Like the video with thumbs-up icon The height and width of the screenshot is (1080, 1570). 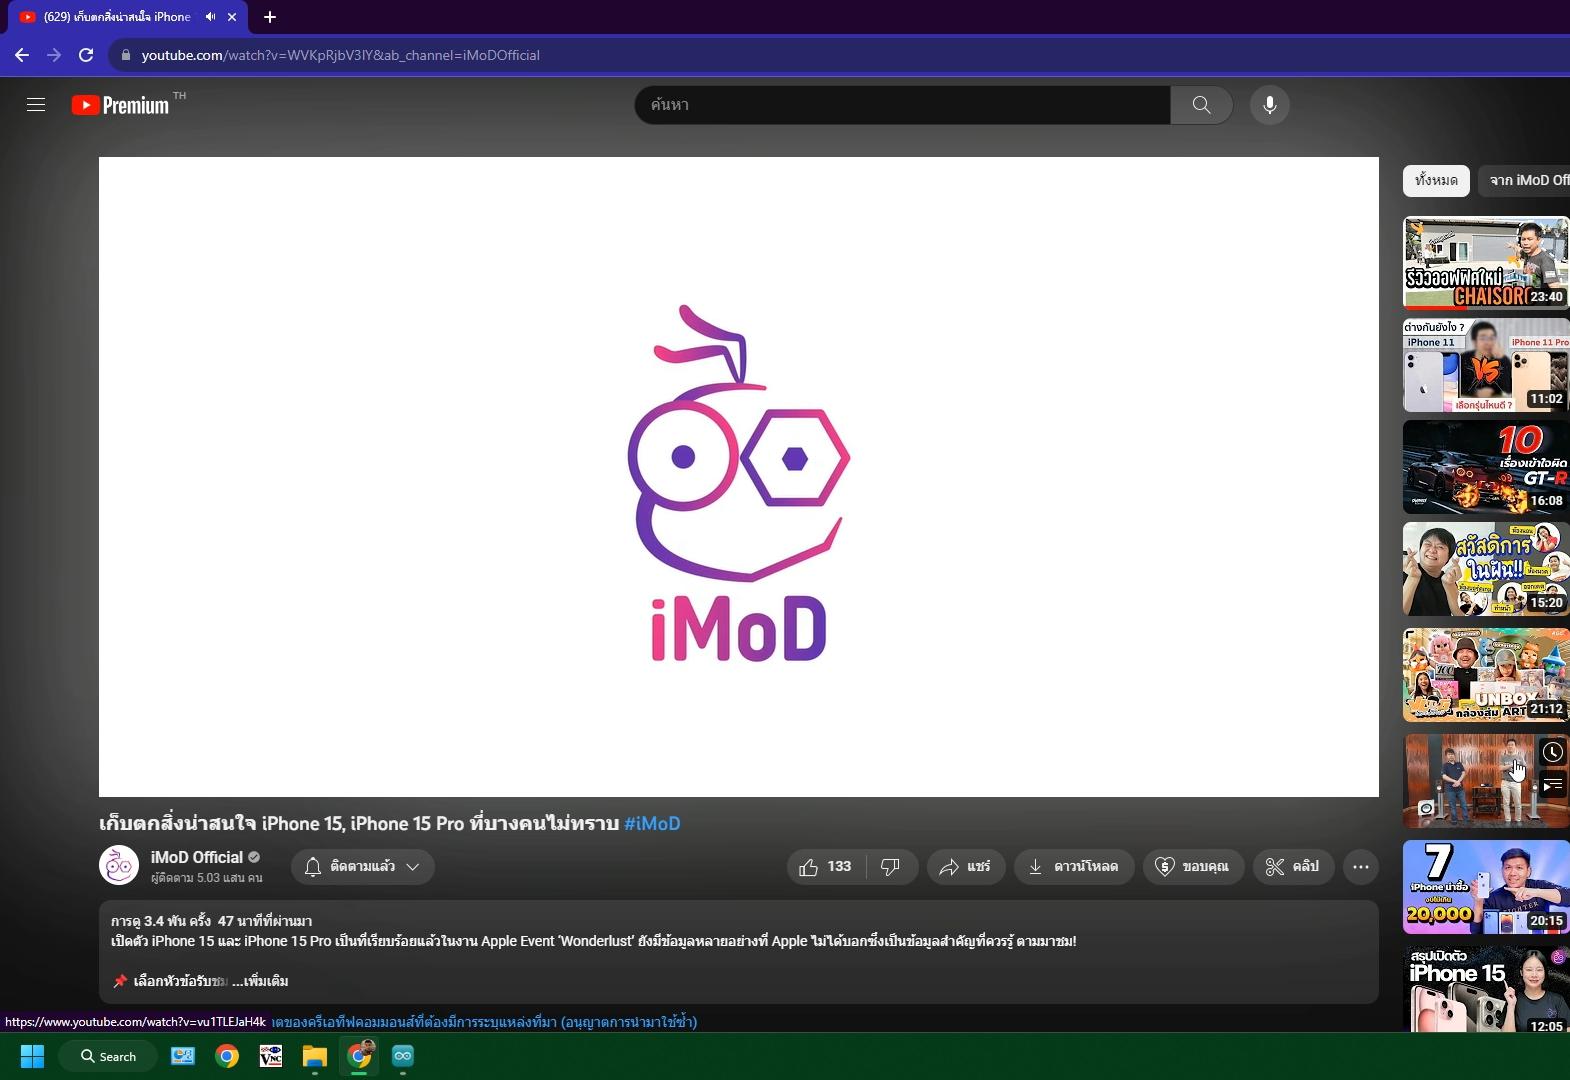pyautogui.click(x=827, y=867)
